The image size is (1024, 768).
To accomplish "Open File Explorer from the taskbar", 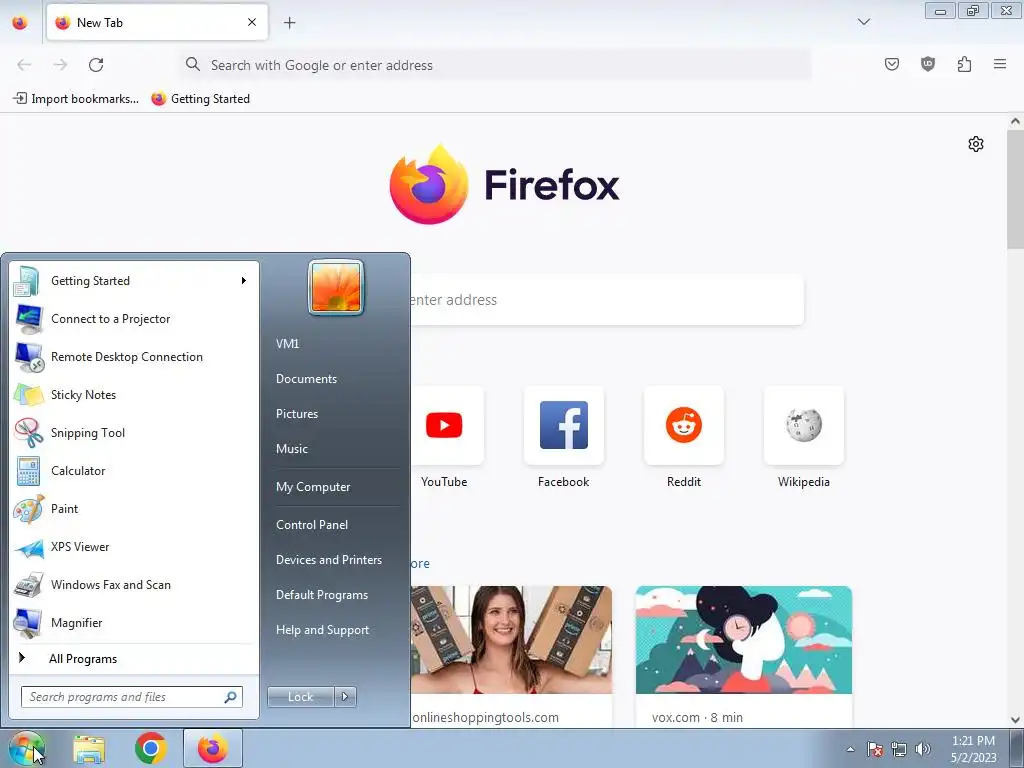I will tap(89, 749).
